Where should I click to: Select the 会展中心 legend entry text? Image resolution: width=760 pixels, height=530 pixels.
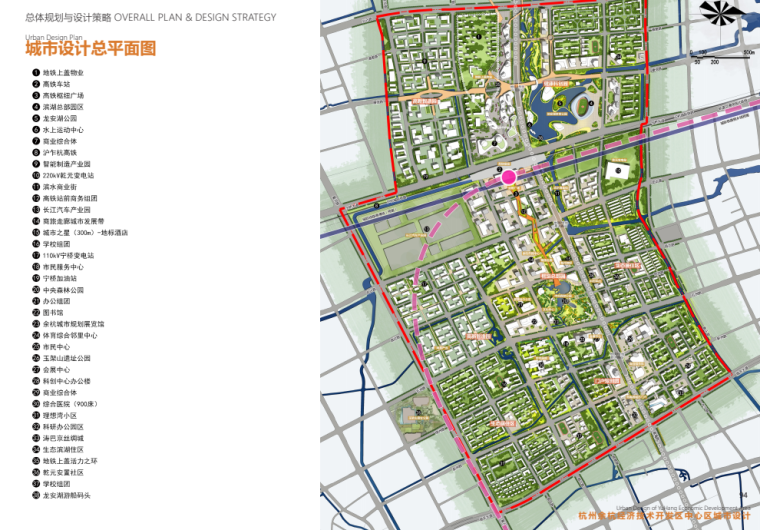(56, 369)
